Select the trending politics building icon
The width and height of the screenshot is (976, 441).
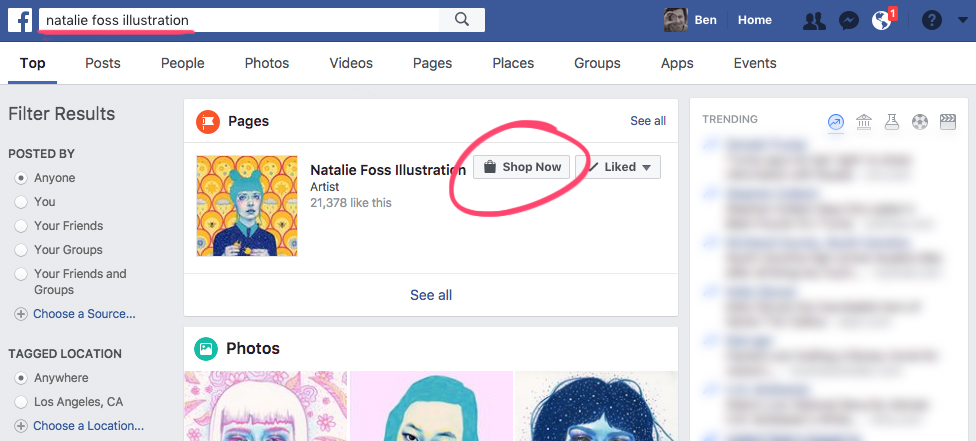863,121
